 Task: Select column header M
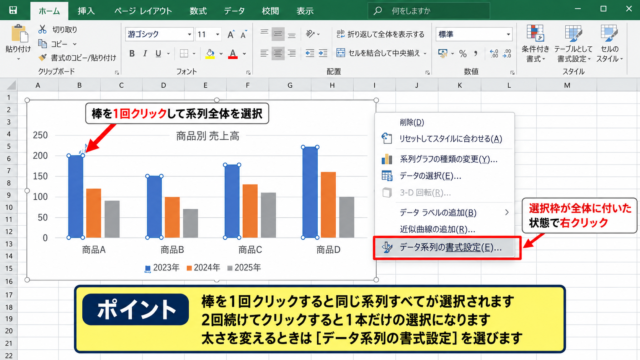coord(567,85)
